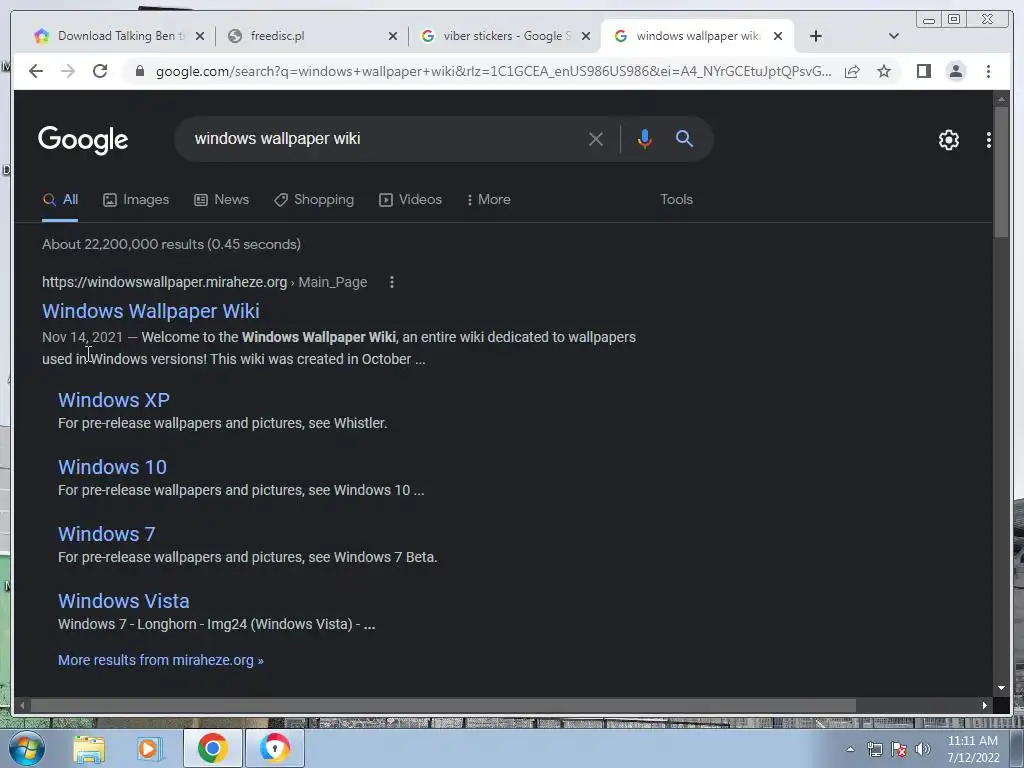
Task: Open the Windows 10 sublink
Action: pos(112,467)
